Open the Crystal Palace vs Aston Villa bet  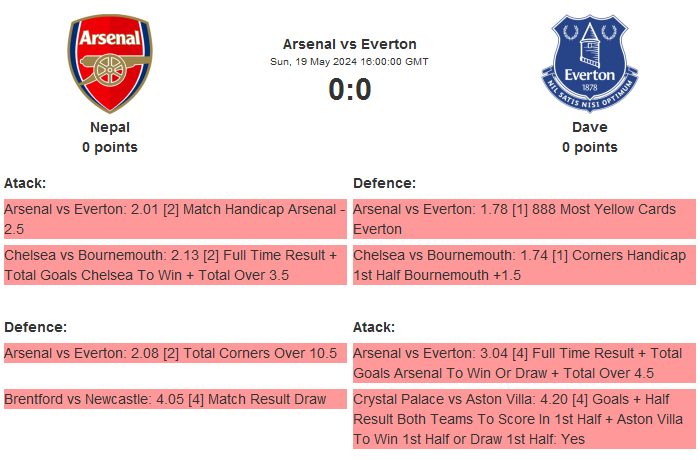524,419
